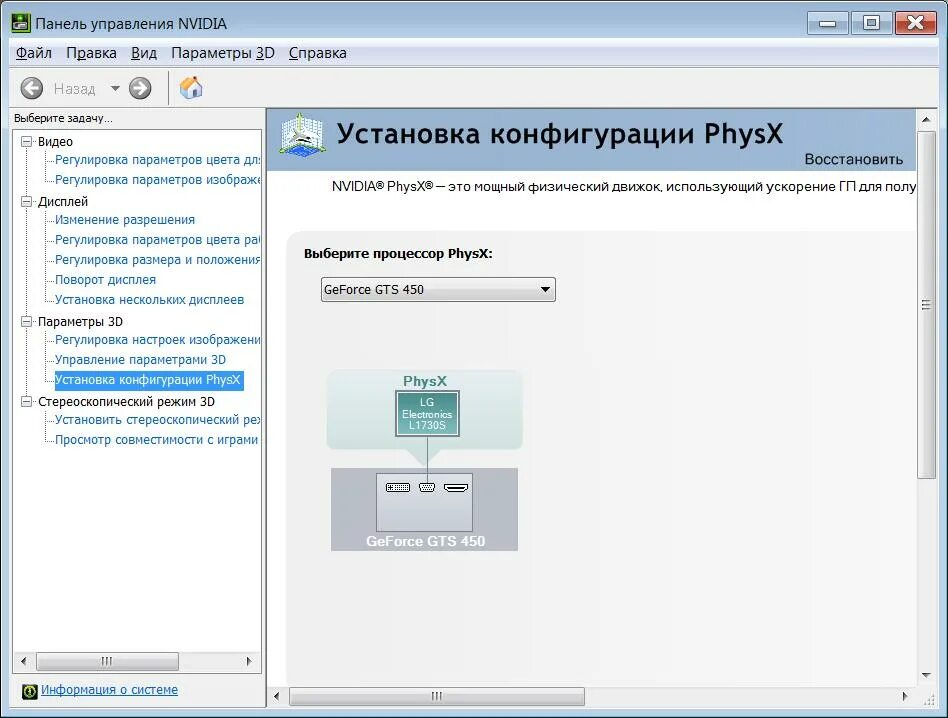The width and height of the screenshot is (948, 718).
Task: Click task pane horizontal scrollbar thumb
Action: pyautogui.click(x=107, y=661)
